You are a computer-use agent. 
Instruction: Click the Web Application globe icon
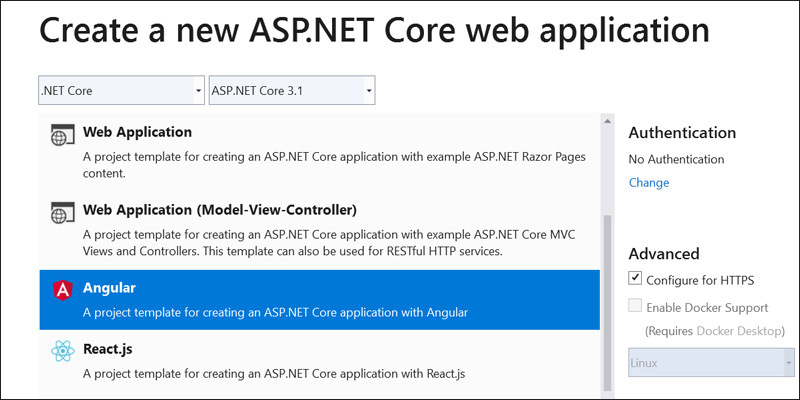62,135
